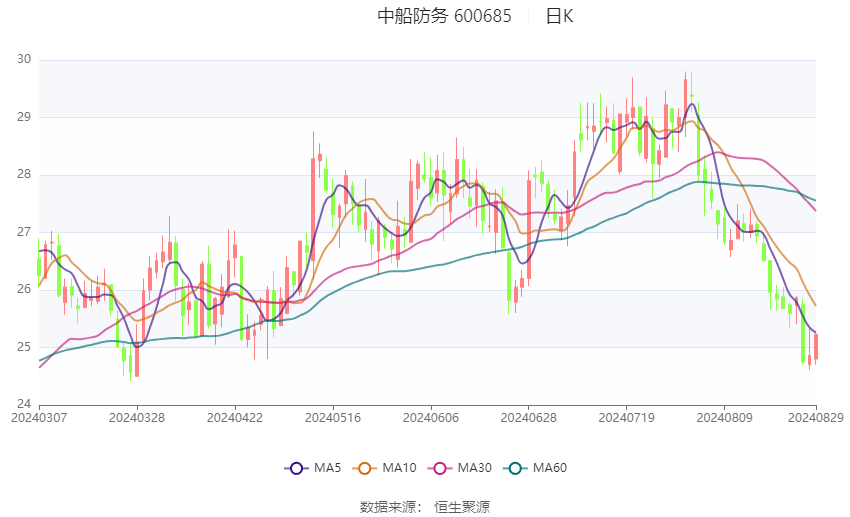850x517 pixels.
Task: Select the last red candlestick at 20240829
Action: pos(816,347)
